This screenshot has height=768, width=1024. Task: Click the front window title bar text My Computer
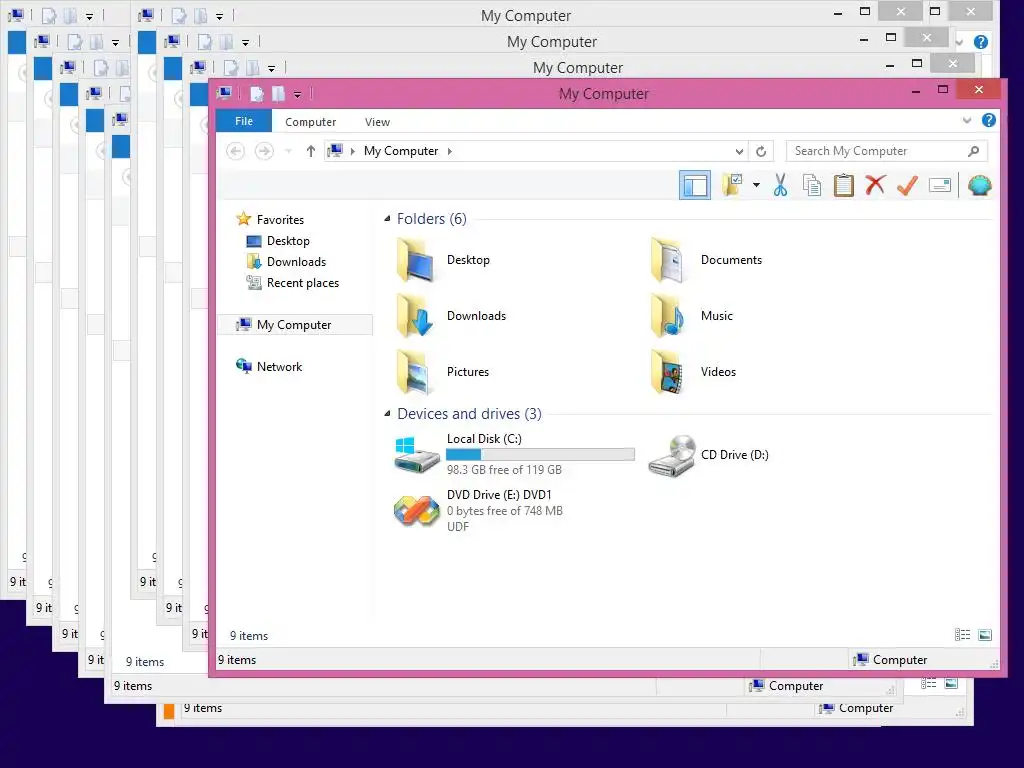click(603, 93)
